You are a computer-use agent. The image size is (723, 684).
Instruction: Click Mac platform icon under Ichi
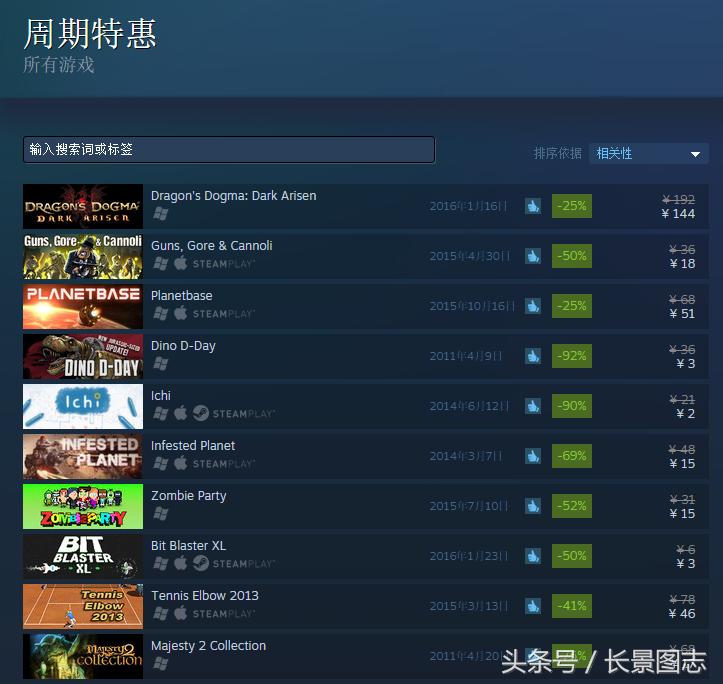tap(181, 413)
